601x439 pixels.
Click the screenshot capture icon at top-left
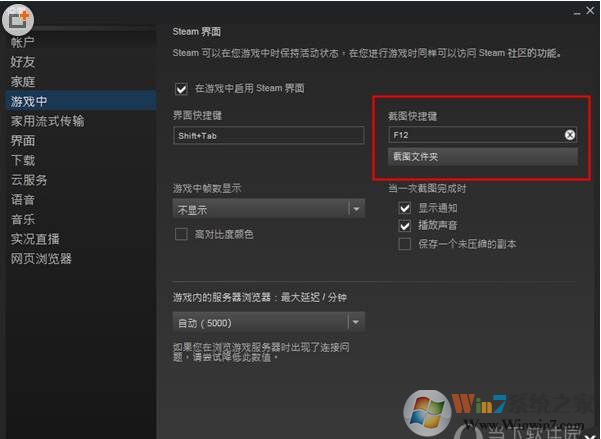(18, 19)
